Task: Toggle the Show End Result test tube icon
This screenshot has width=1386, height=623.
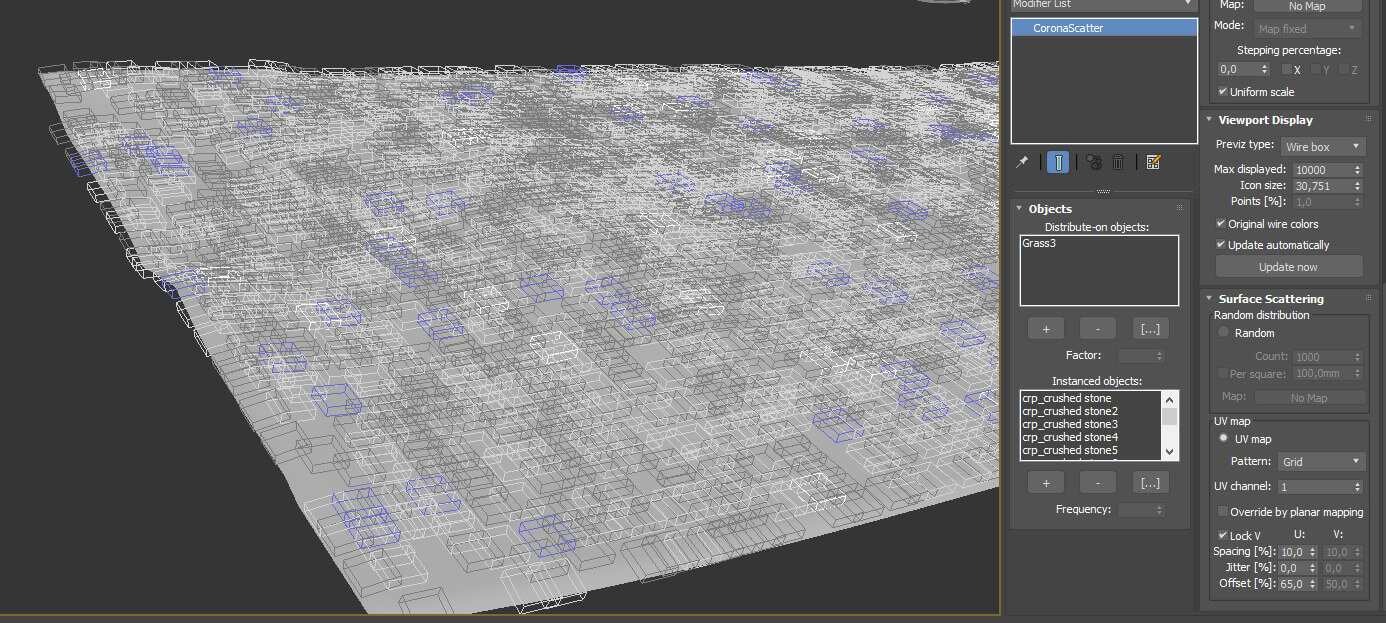Action: coord(1057,161)
